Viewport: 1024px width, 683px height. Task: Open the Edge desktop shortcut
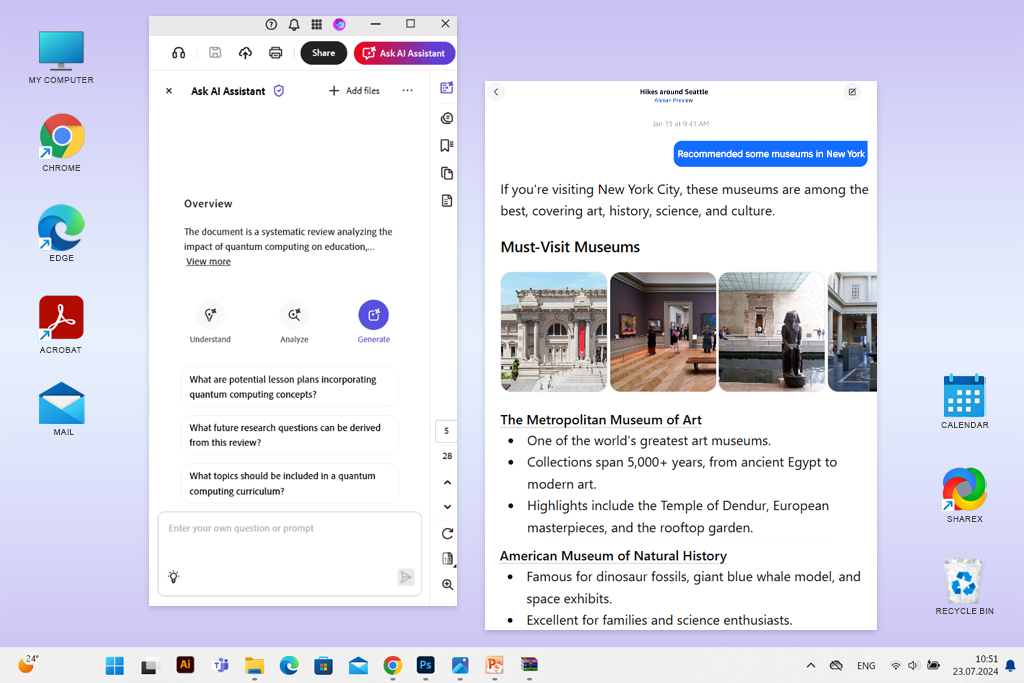61,233
